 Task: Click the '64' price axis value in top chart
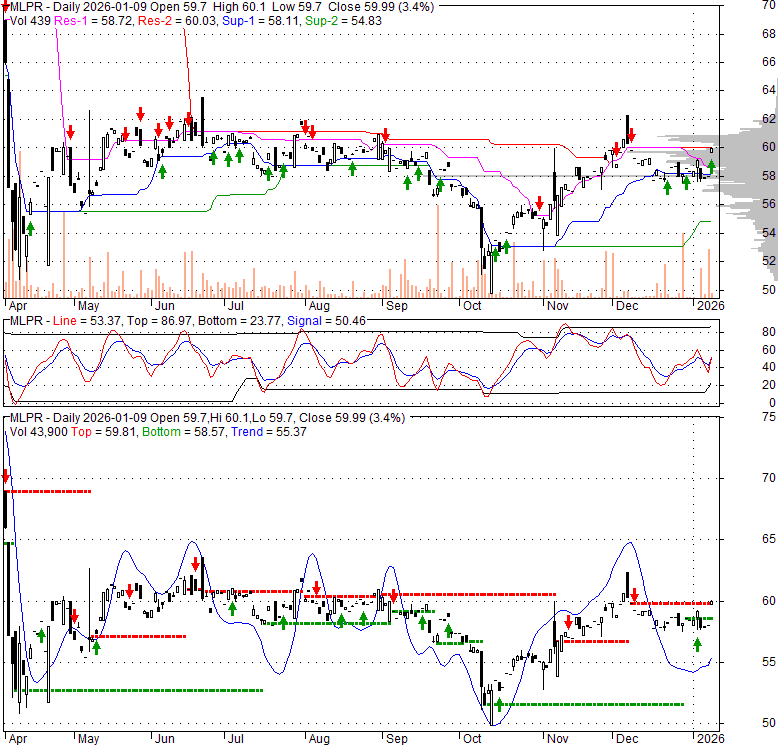(x=769, y=90)
